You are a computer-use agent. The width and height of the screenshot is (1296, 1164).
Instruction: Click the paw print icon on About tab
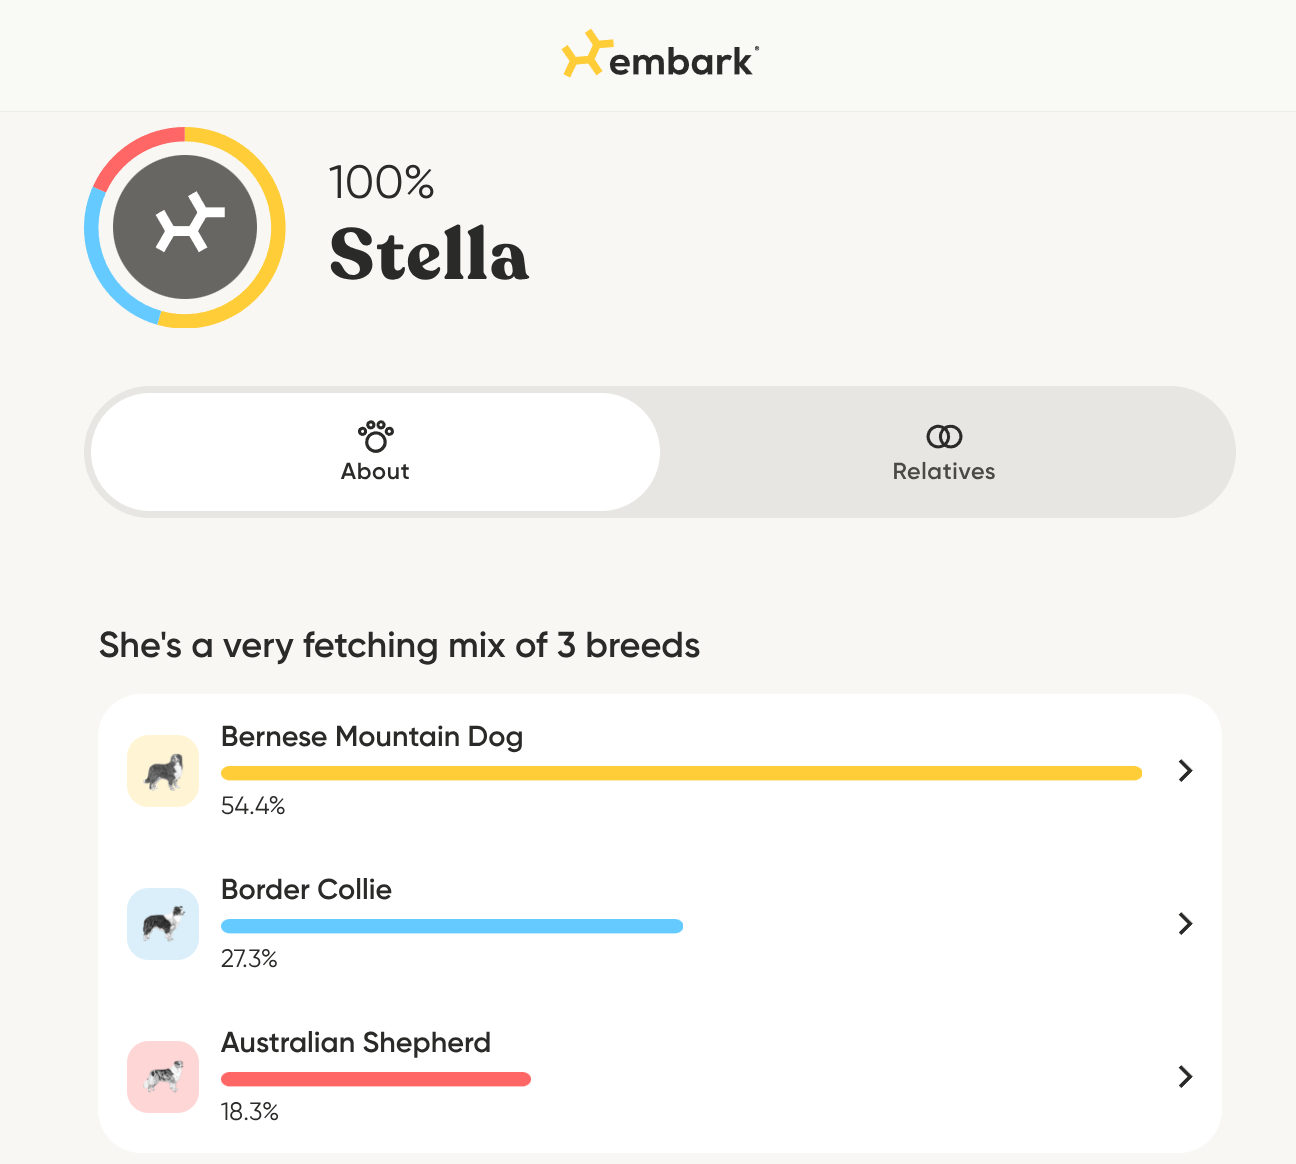pos(375,435)
